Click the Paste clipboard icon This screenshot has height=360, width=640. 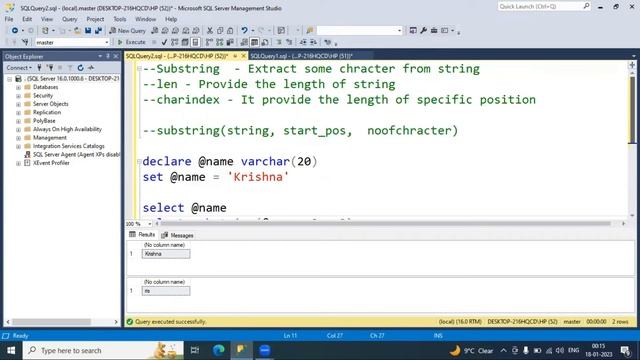(230, 31)
